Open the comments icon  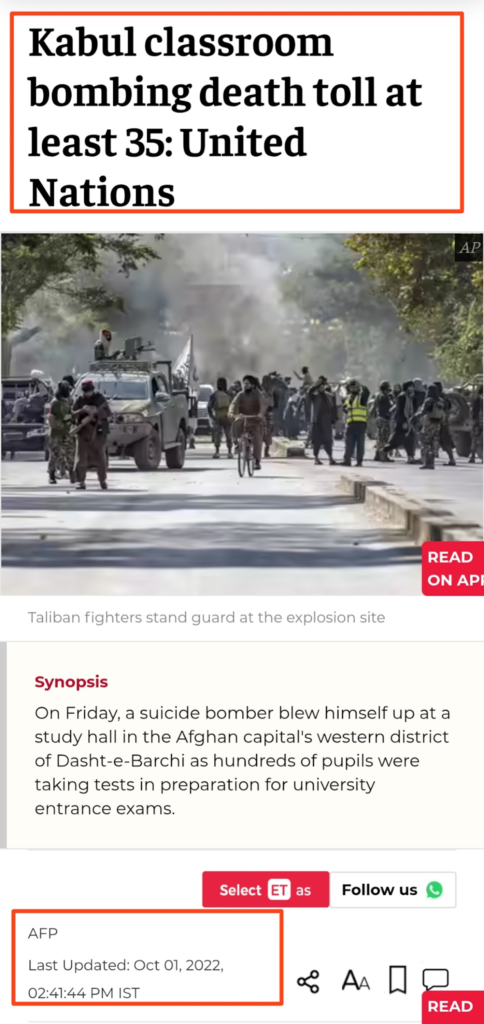[x=436, y=979]
